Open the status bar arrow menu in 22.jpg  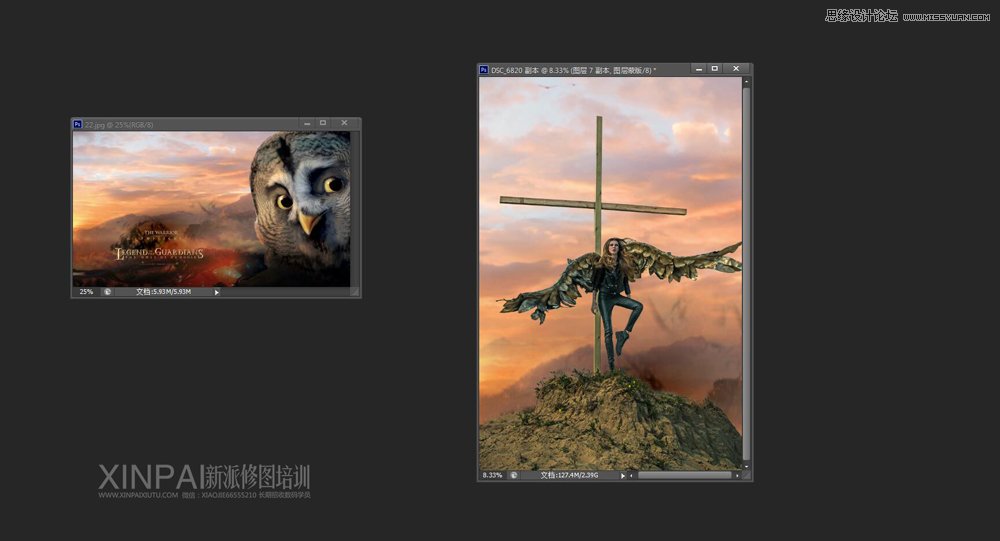click(217, 292)
